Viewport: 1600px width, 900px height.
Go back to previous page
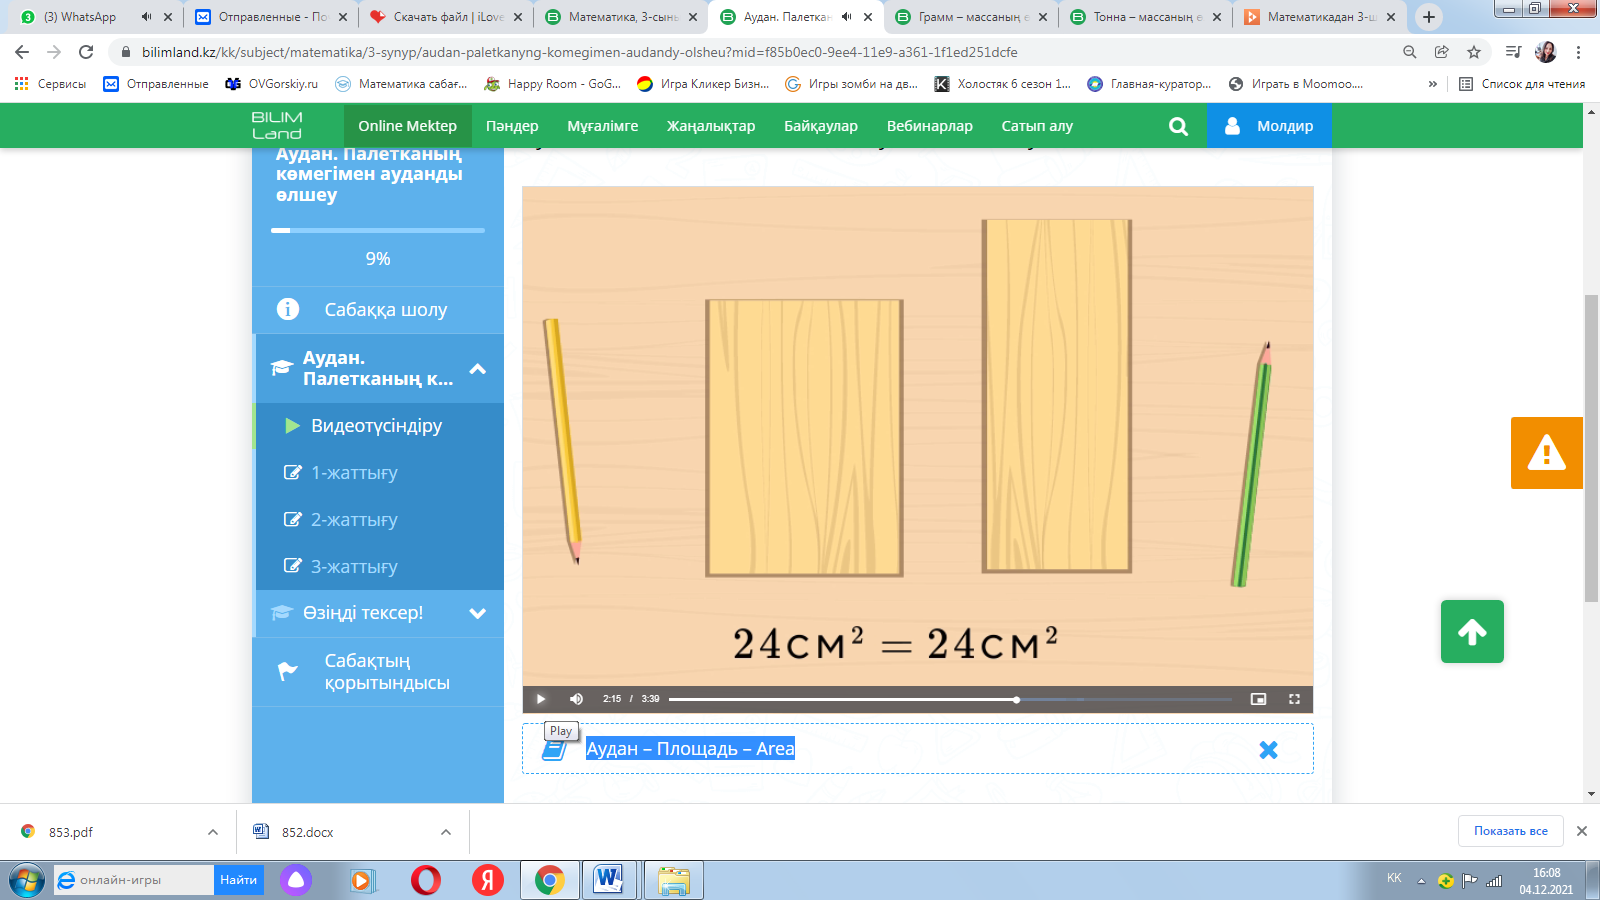[x=22, y=52]
